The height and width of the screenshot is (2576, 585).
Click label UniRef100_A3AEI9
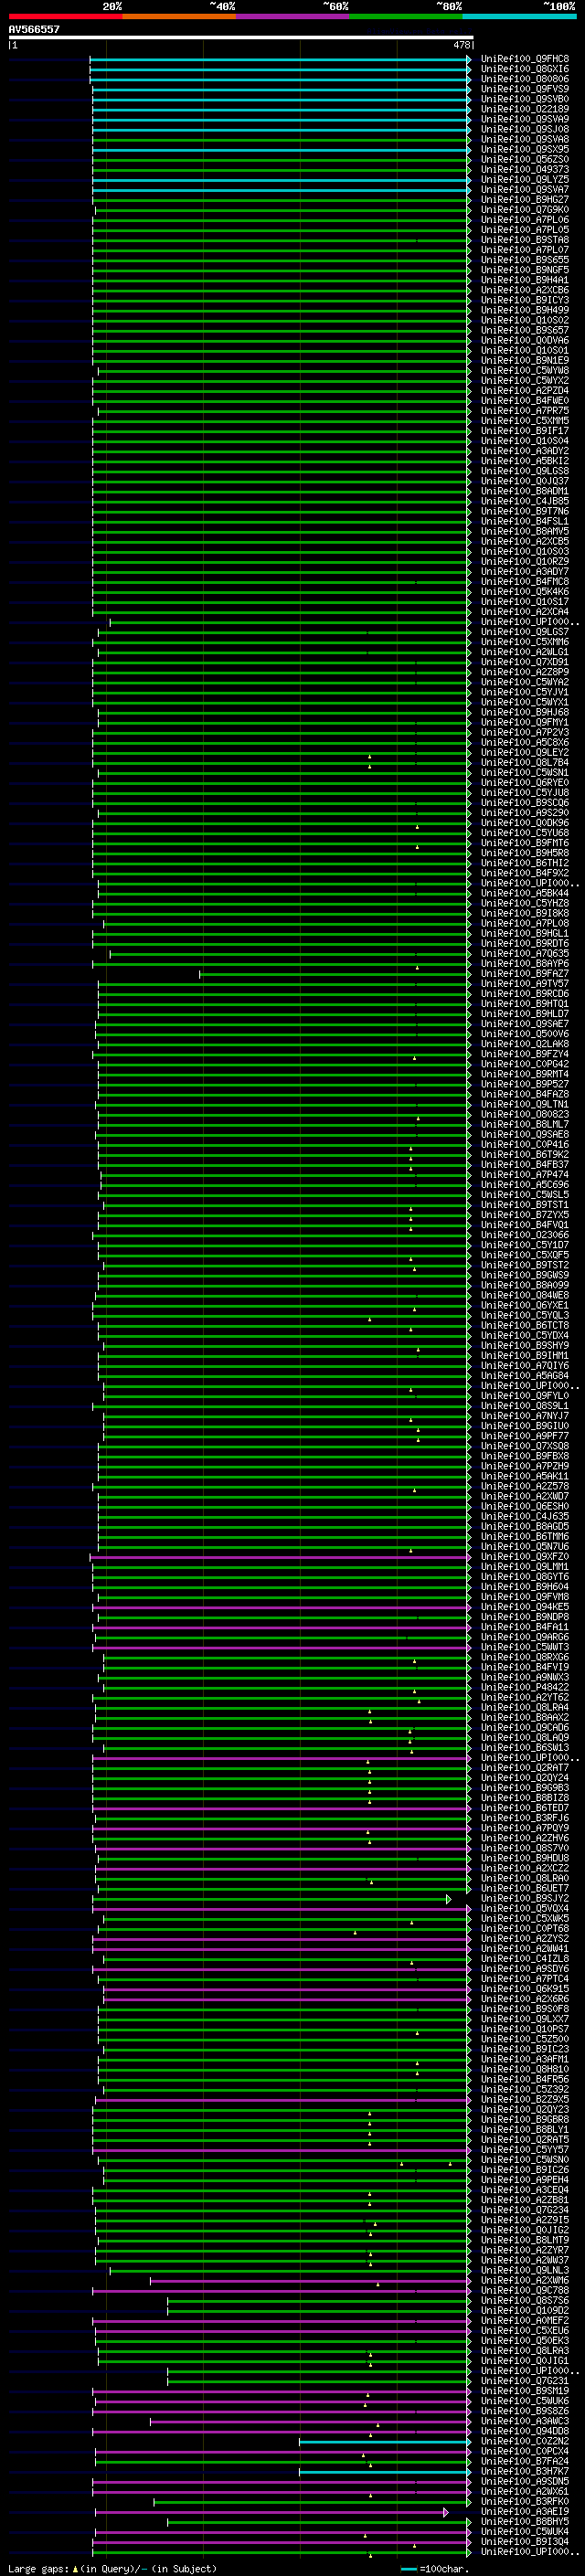tap(525, 2511)
